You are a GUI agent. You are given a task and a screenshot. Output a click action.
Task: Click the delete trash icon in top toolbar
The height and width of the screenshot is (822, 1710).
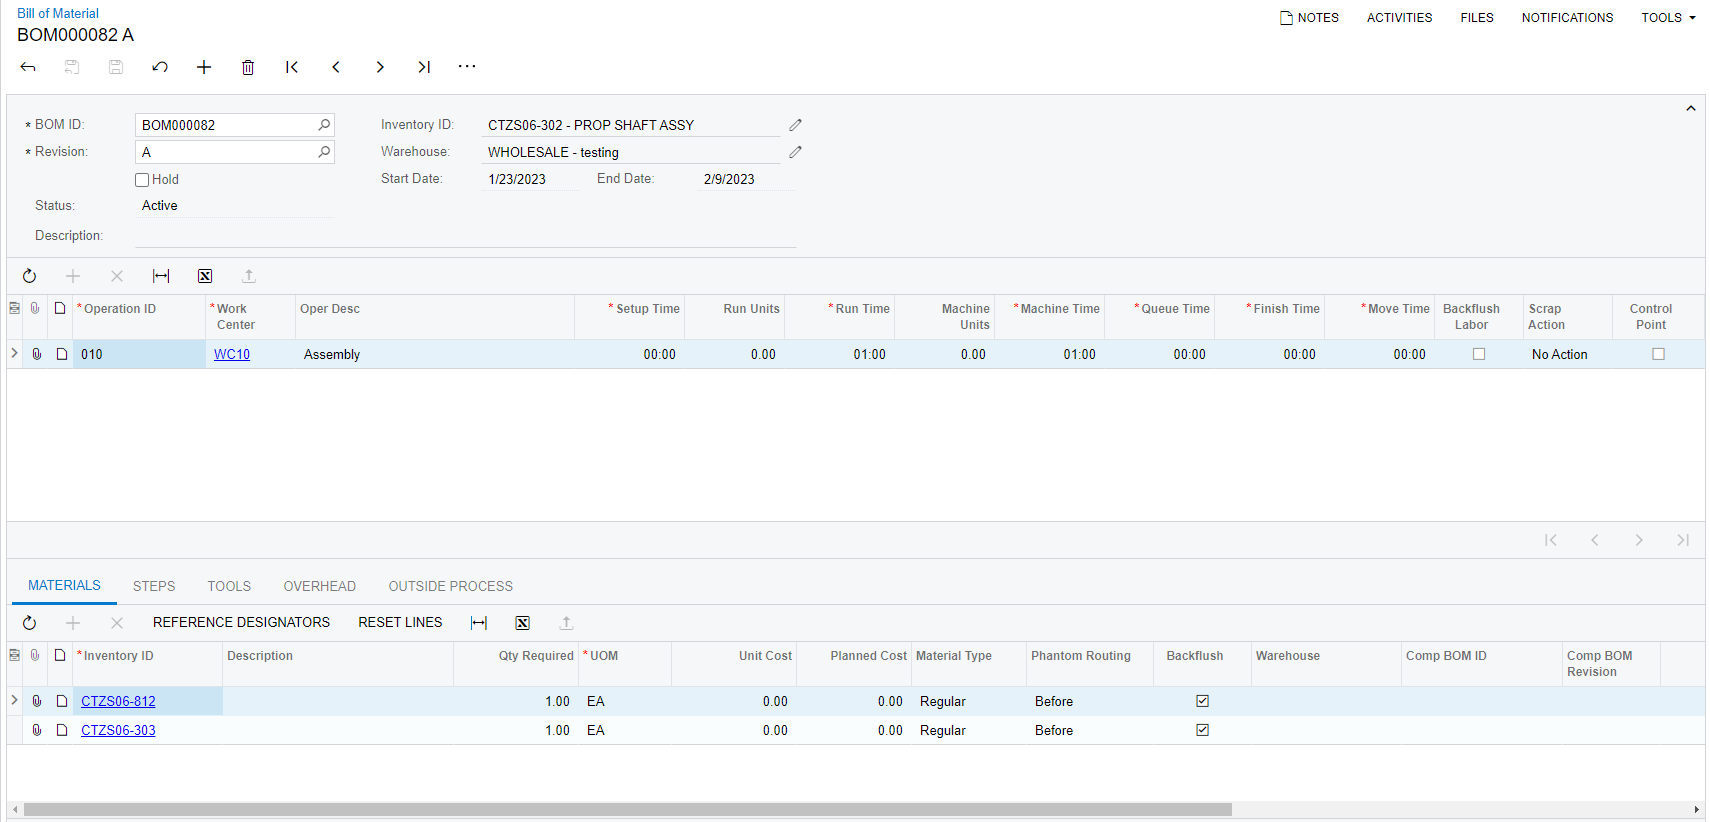pos(248,67)
